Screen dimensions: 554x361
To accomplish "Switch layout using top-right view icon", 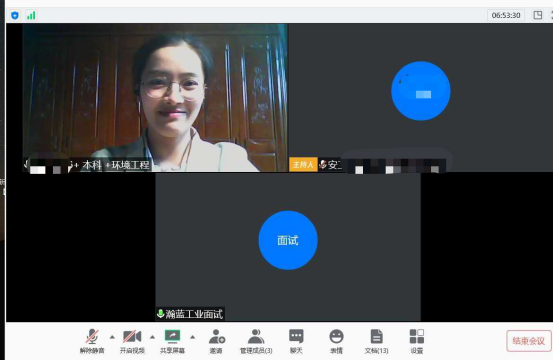I will coord(537,15).
